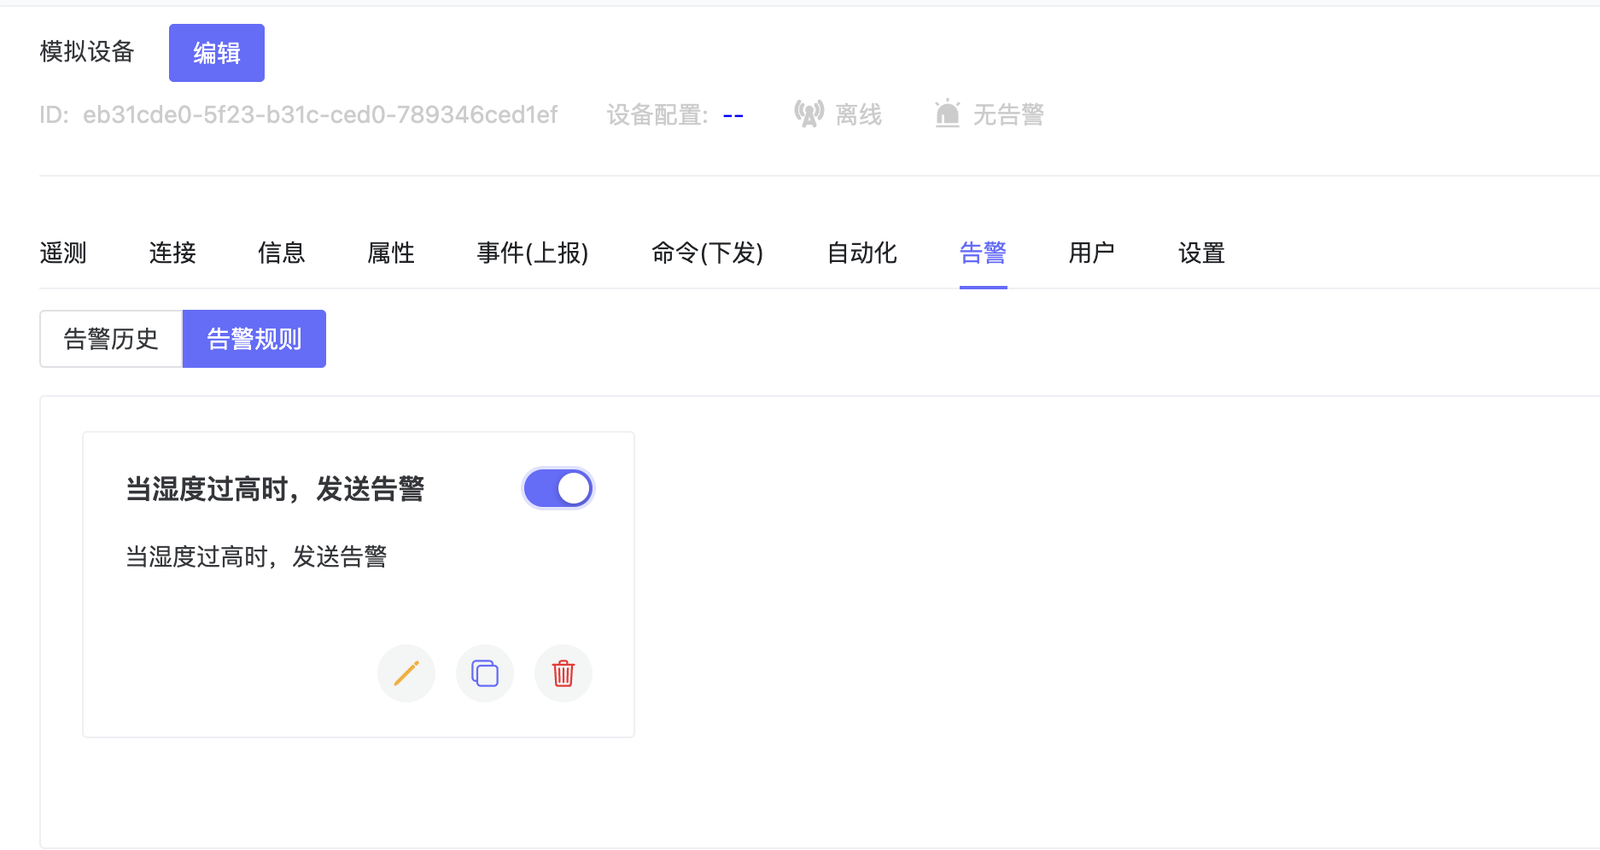Click the copy icon on alarm rule card

485,673
